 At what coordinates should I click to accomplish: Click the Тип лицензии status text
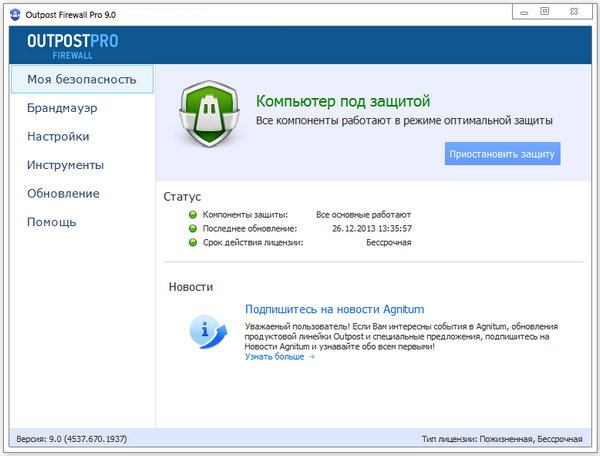pyautogui.click(x=501, y=439)
